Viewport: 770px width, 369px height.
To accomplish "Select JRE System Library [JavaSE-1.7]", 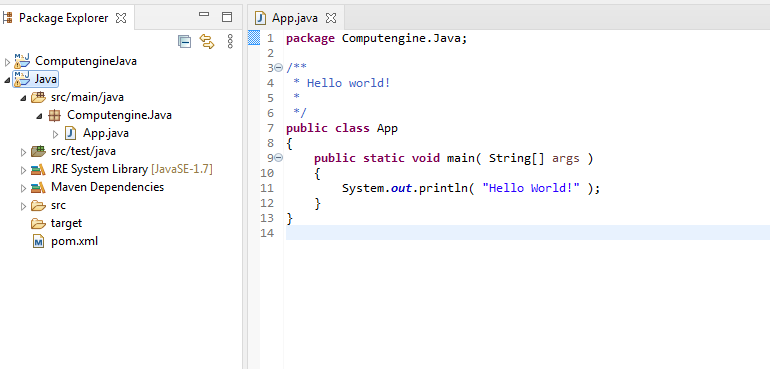I will [x=132, y=170].
